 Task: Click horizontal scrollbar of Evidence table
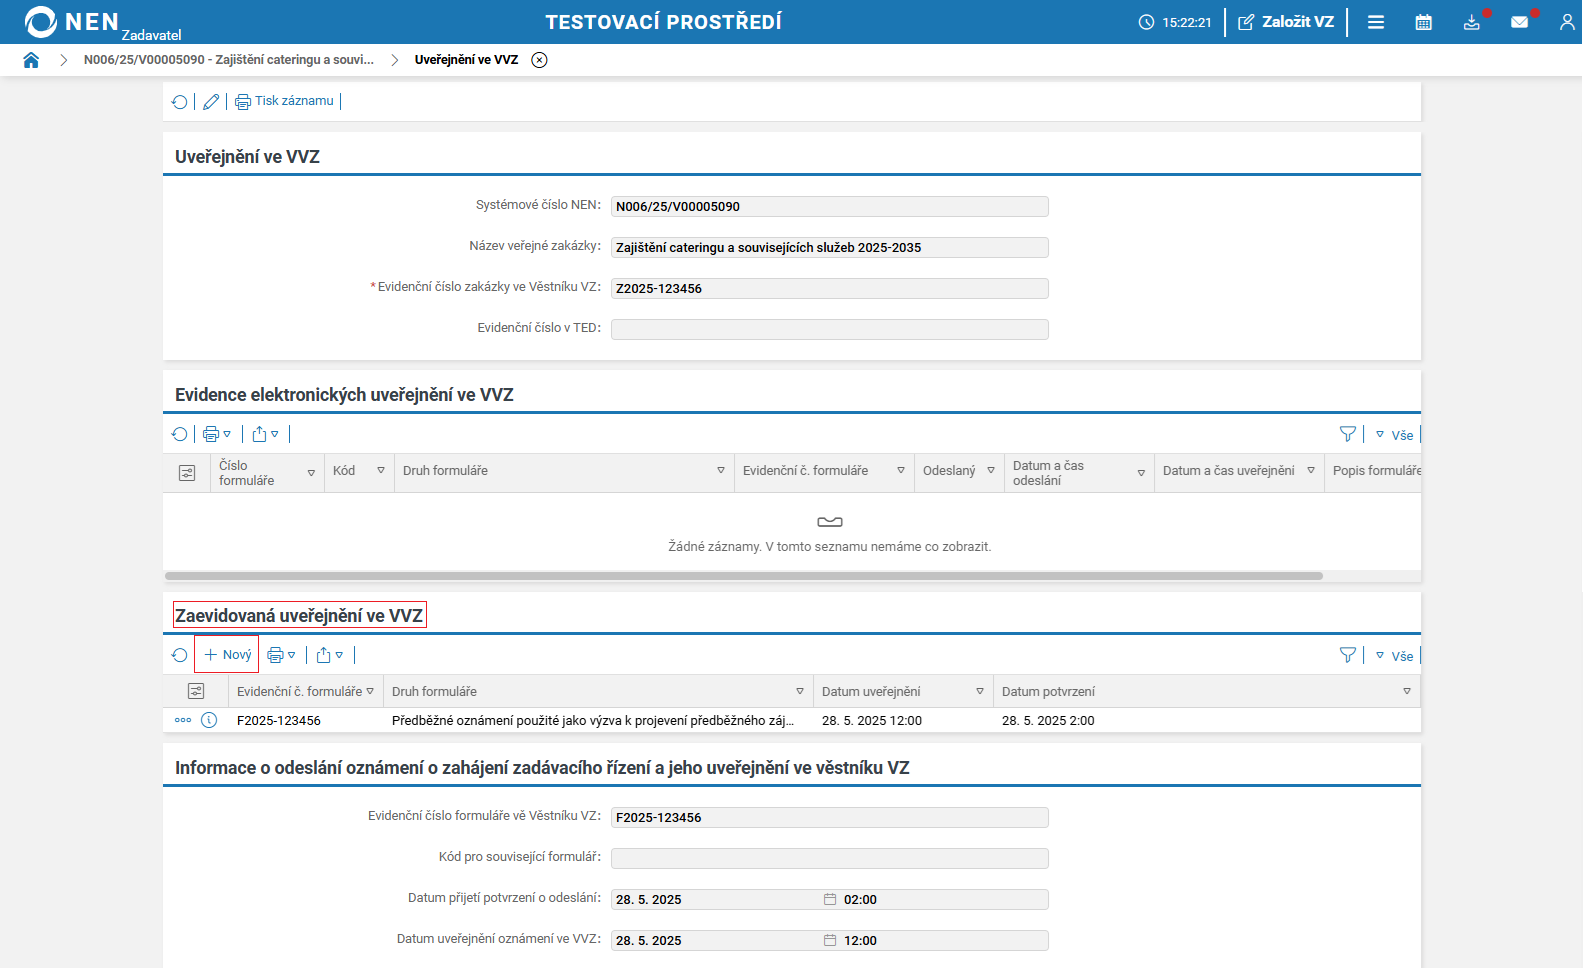(744, 576)
